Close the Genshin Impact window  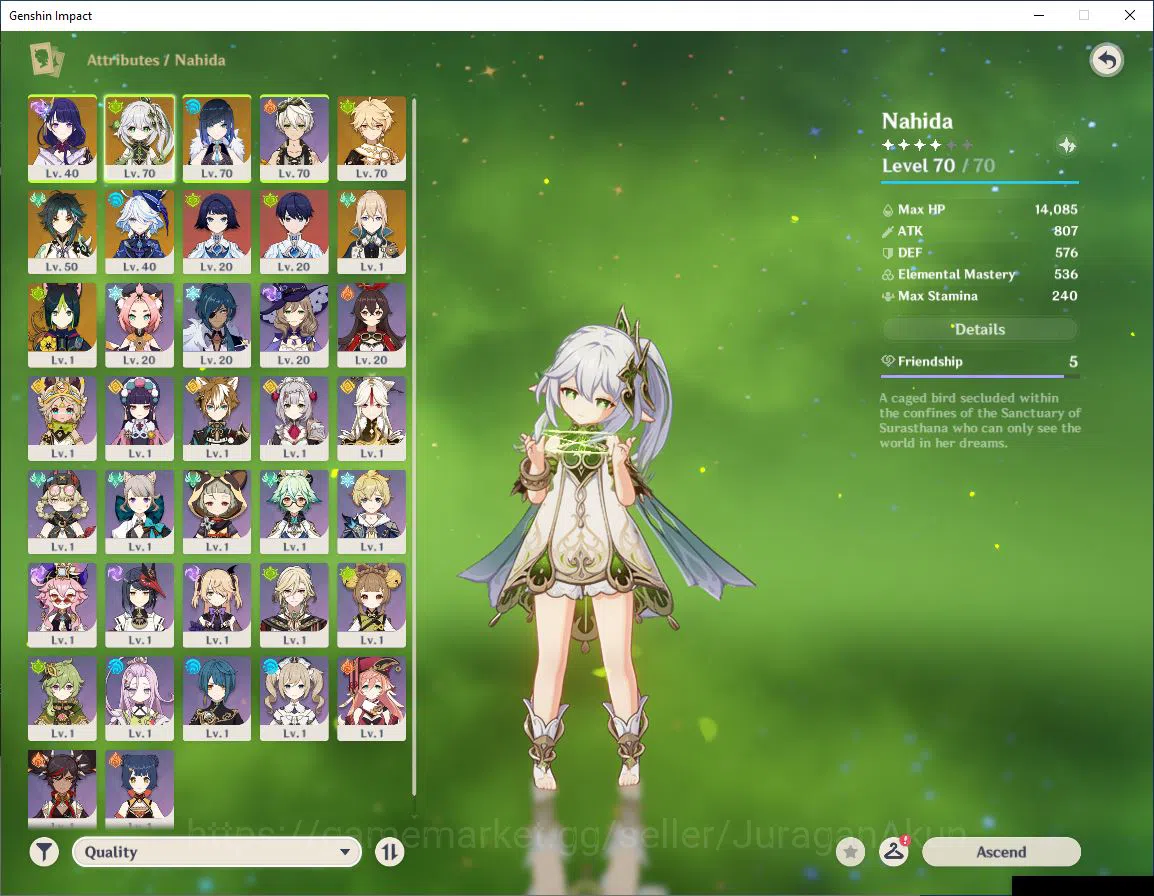(1130, 15)
